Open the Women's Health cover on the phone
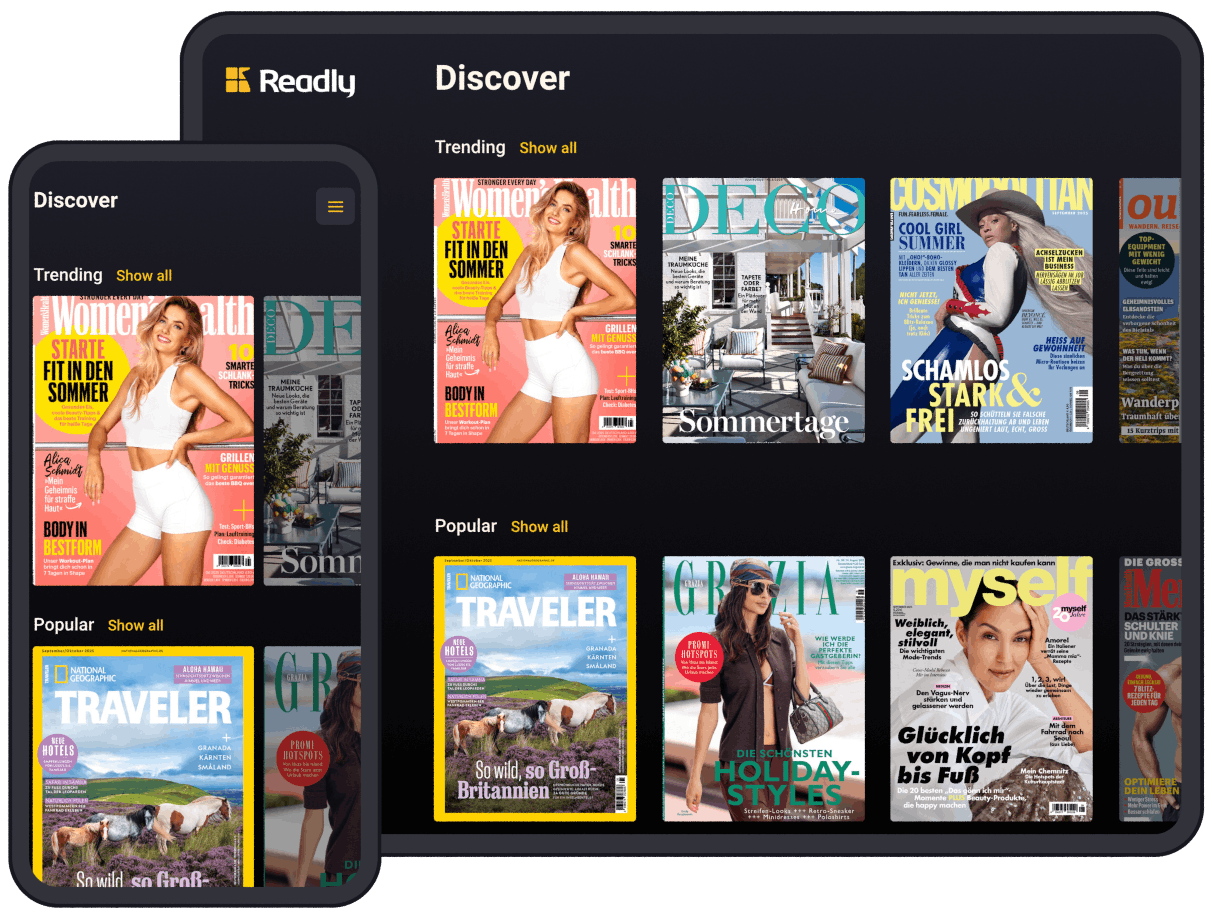This screenshot has width=1218, height=913. 144,441
